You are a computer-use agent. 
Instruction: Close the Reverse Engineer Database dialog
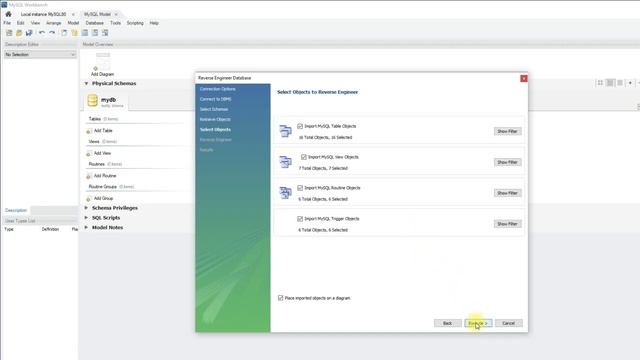pos(524,78)
